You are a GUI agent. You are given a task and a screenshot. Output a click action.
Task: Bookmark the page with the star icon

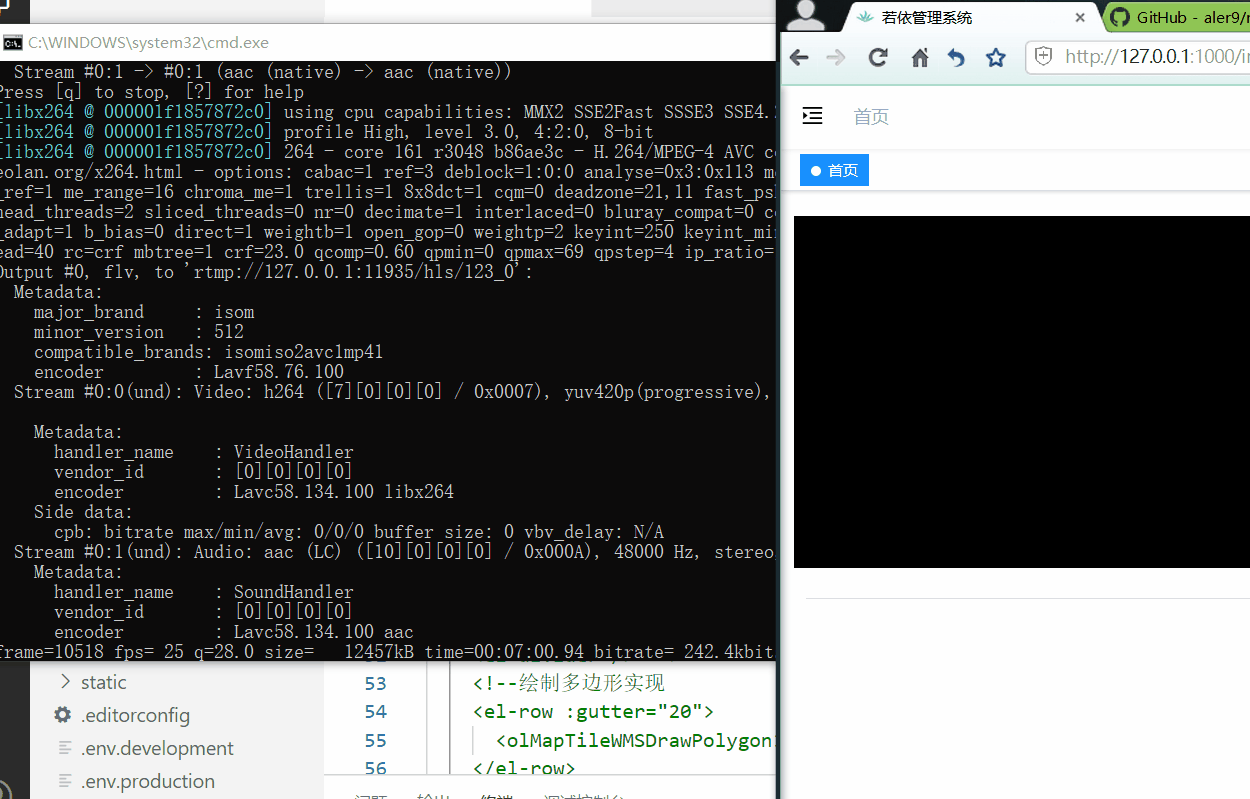(x=995, y=58)
